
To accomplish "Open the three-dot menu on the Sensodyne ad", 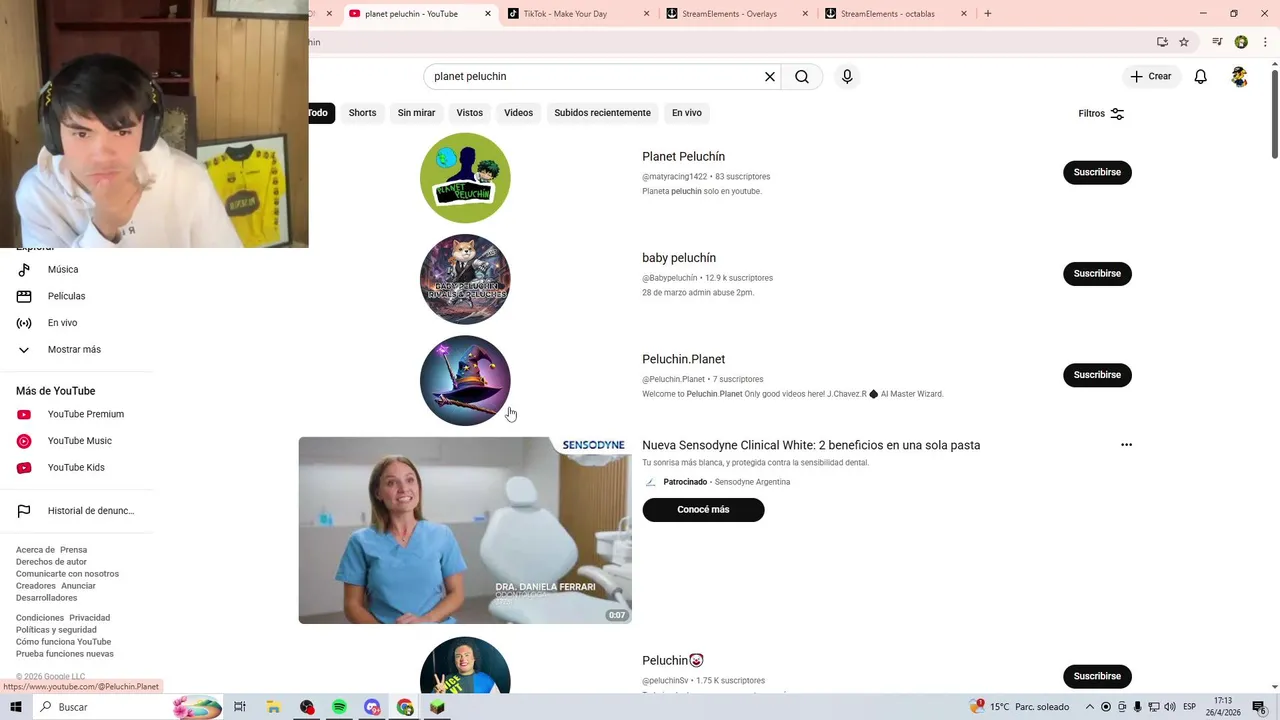I will point(1126,445).
